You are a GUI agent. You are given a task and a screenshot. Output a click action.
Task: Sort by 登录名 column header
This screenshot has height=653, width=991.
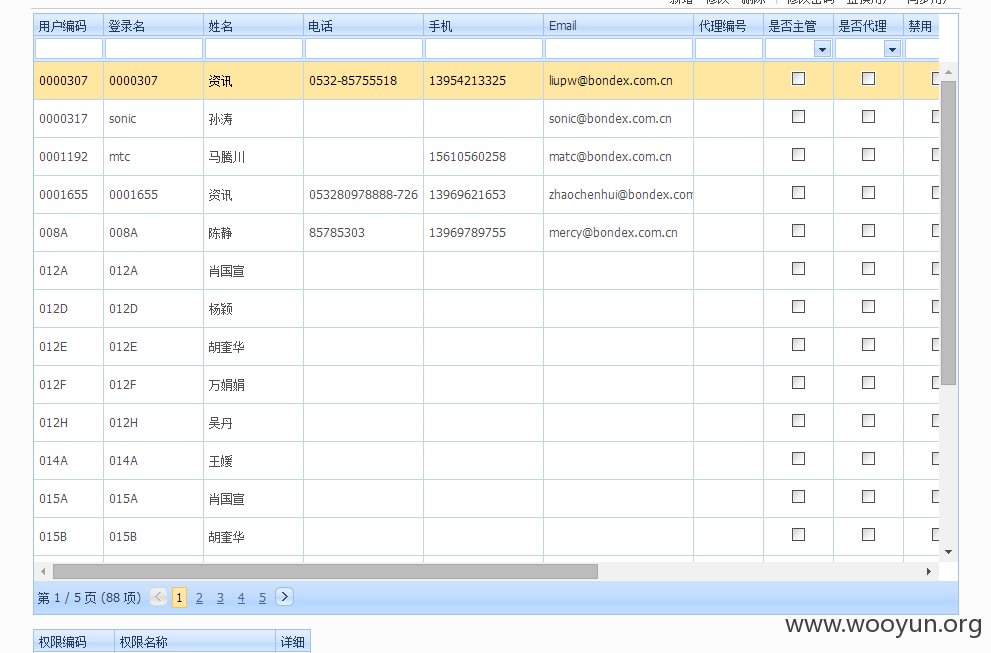(x=153, y=26)
